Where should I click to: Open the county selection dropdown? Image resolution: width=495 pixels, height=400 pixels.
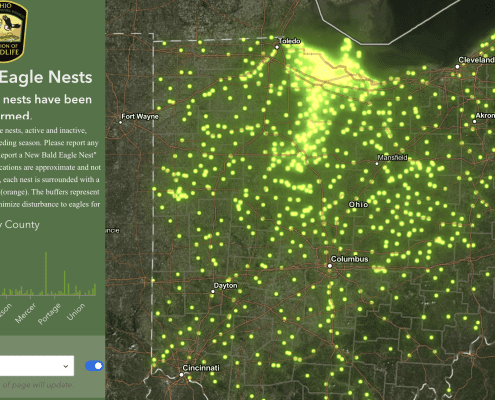[37, 366]
